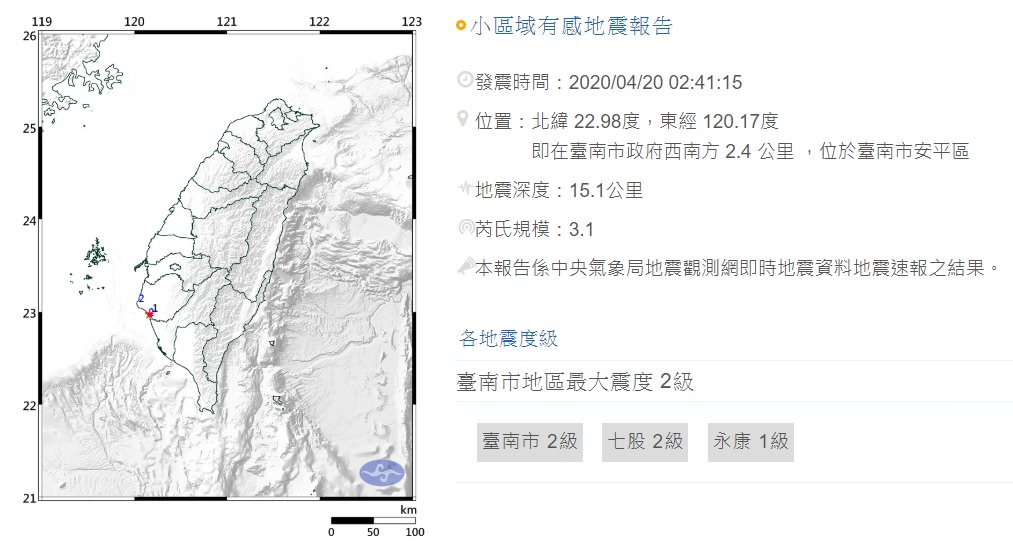
Task: Click the clock icon beside 發震時間
Action: (x=465, y=80)
